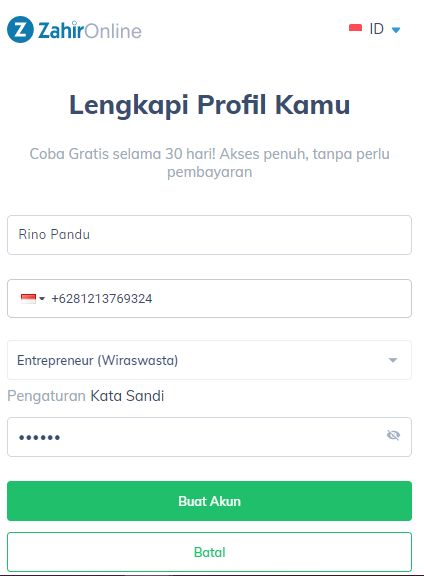Click the round Zahir Z logo icon
Image resolution: width=424 pixels, height=576 pixels.
click(x=20, y=29)
